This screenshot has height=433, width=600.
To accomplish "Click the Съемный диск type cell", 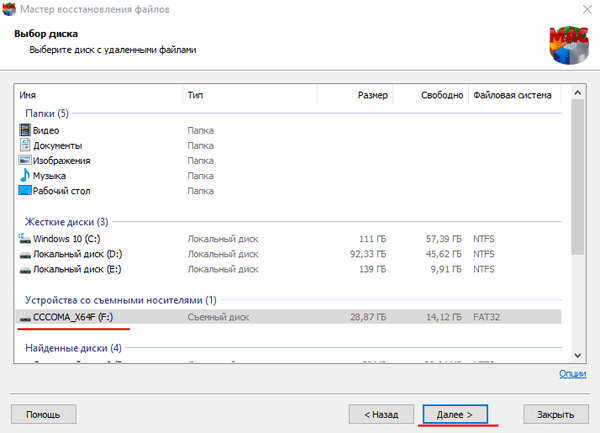I will pyautogui.click(x=218, y=317).
